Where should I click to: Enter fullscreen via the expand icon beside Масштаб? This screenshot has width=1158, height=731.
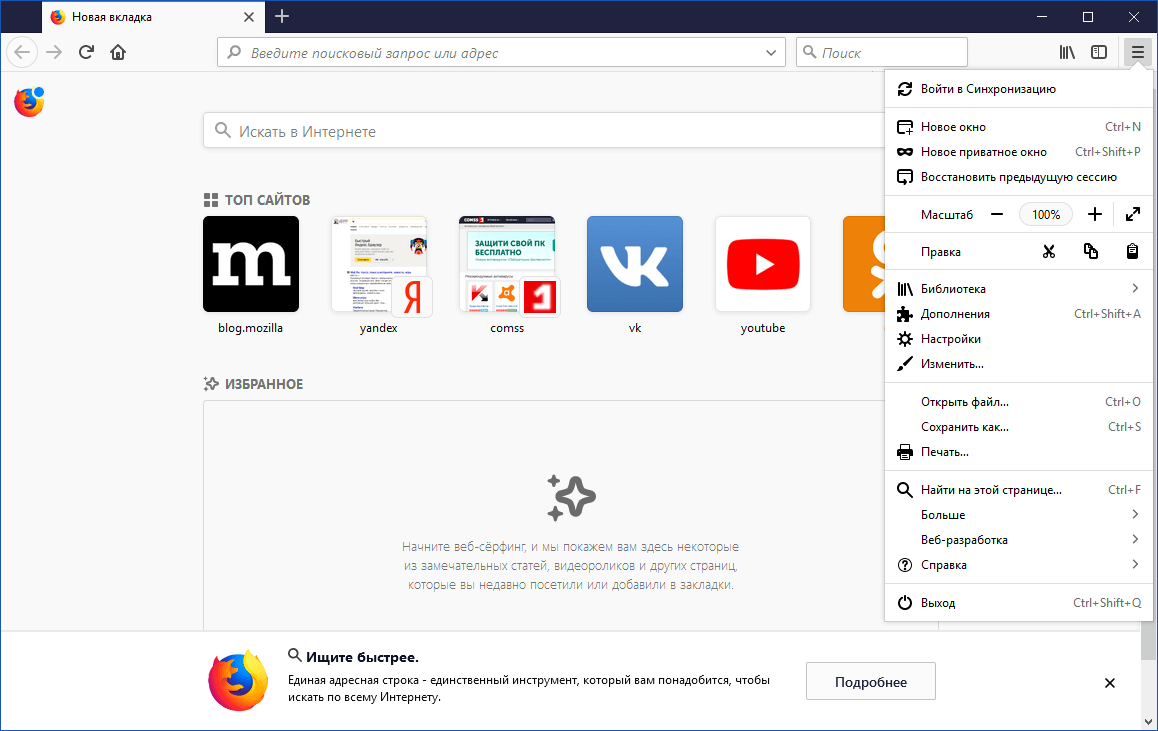pos(1132,213)
